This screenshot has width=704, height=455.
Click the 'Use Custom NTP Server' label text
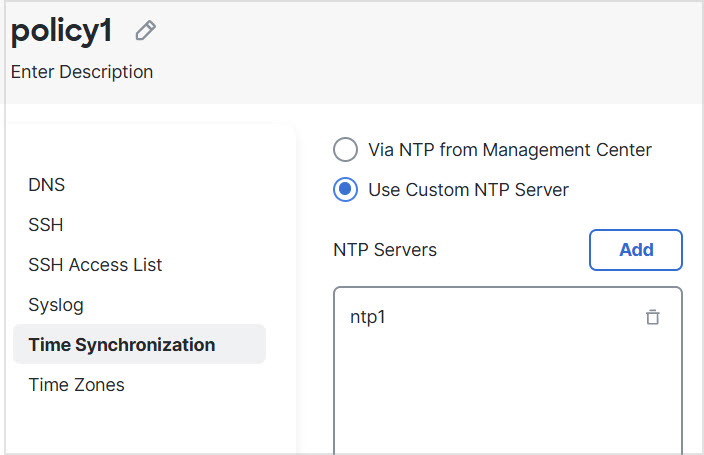pos(468,189)
